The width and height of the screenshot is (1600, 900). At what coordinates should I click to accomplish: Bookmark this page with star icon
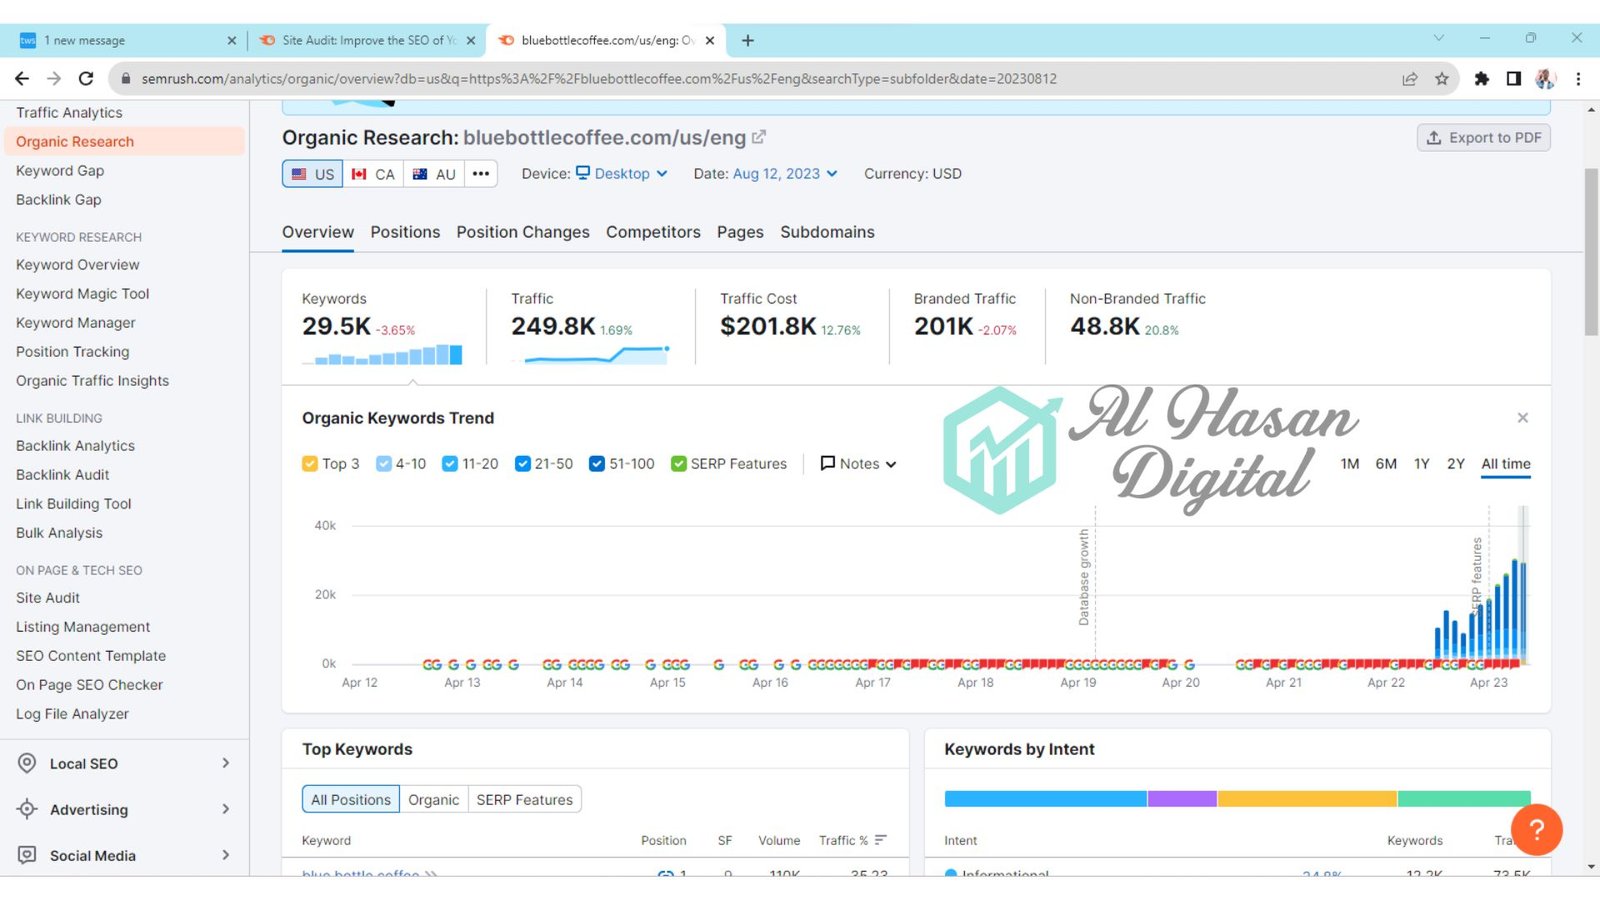1441,79
